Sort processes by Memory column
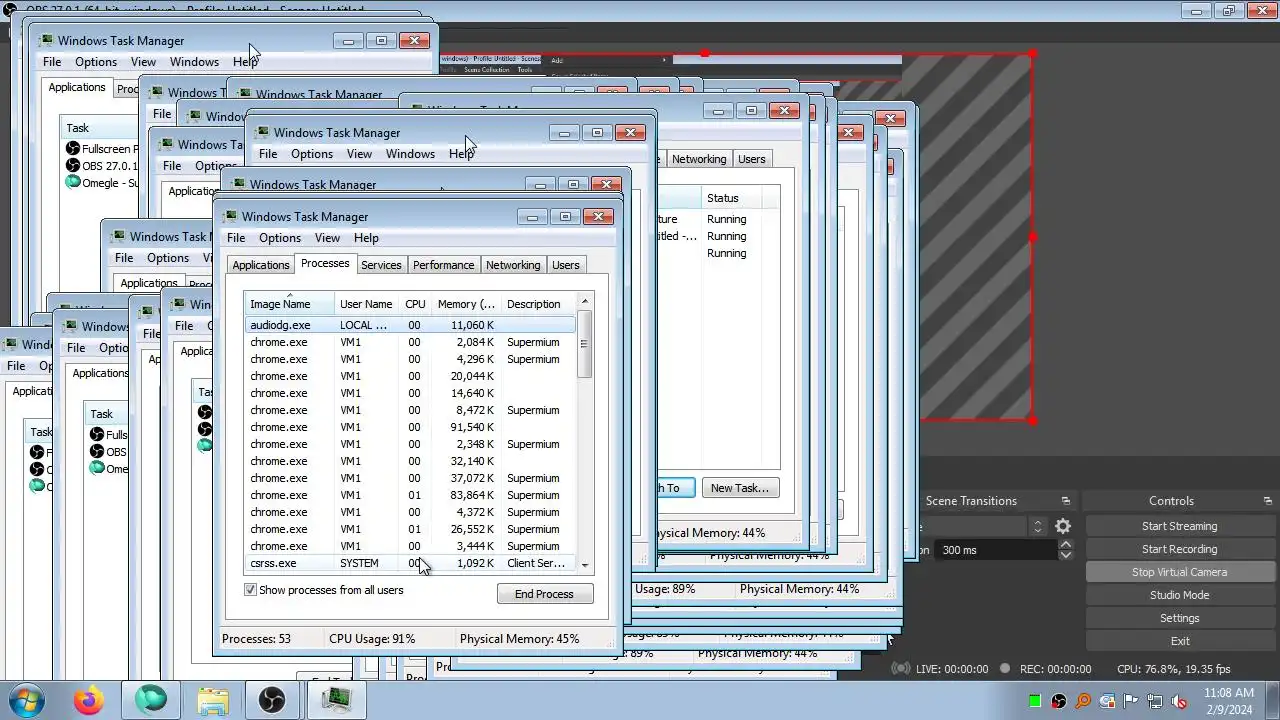 click(466, 304)
